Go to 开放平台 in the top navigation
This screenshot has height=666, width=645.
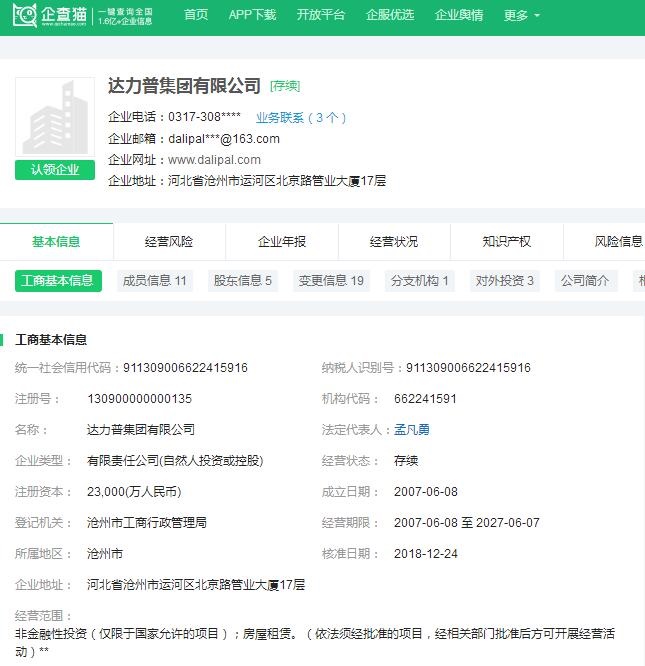coord(321,15)
